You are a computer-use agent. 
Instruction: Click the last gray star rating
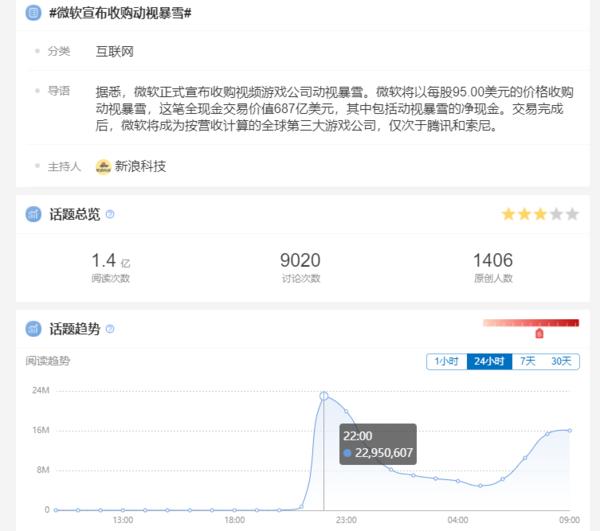[x=572, y=214]
